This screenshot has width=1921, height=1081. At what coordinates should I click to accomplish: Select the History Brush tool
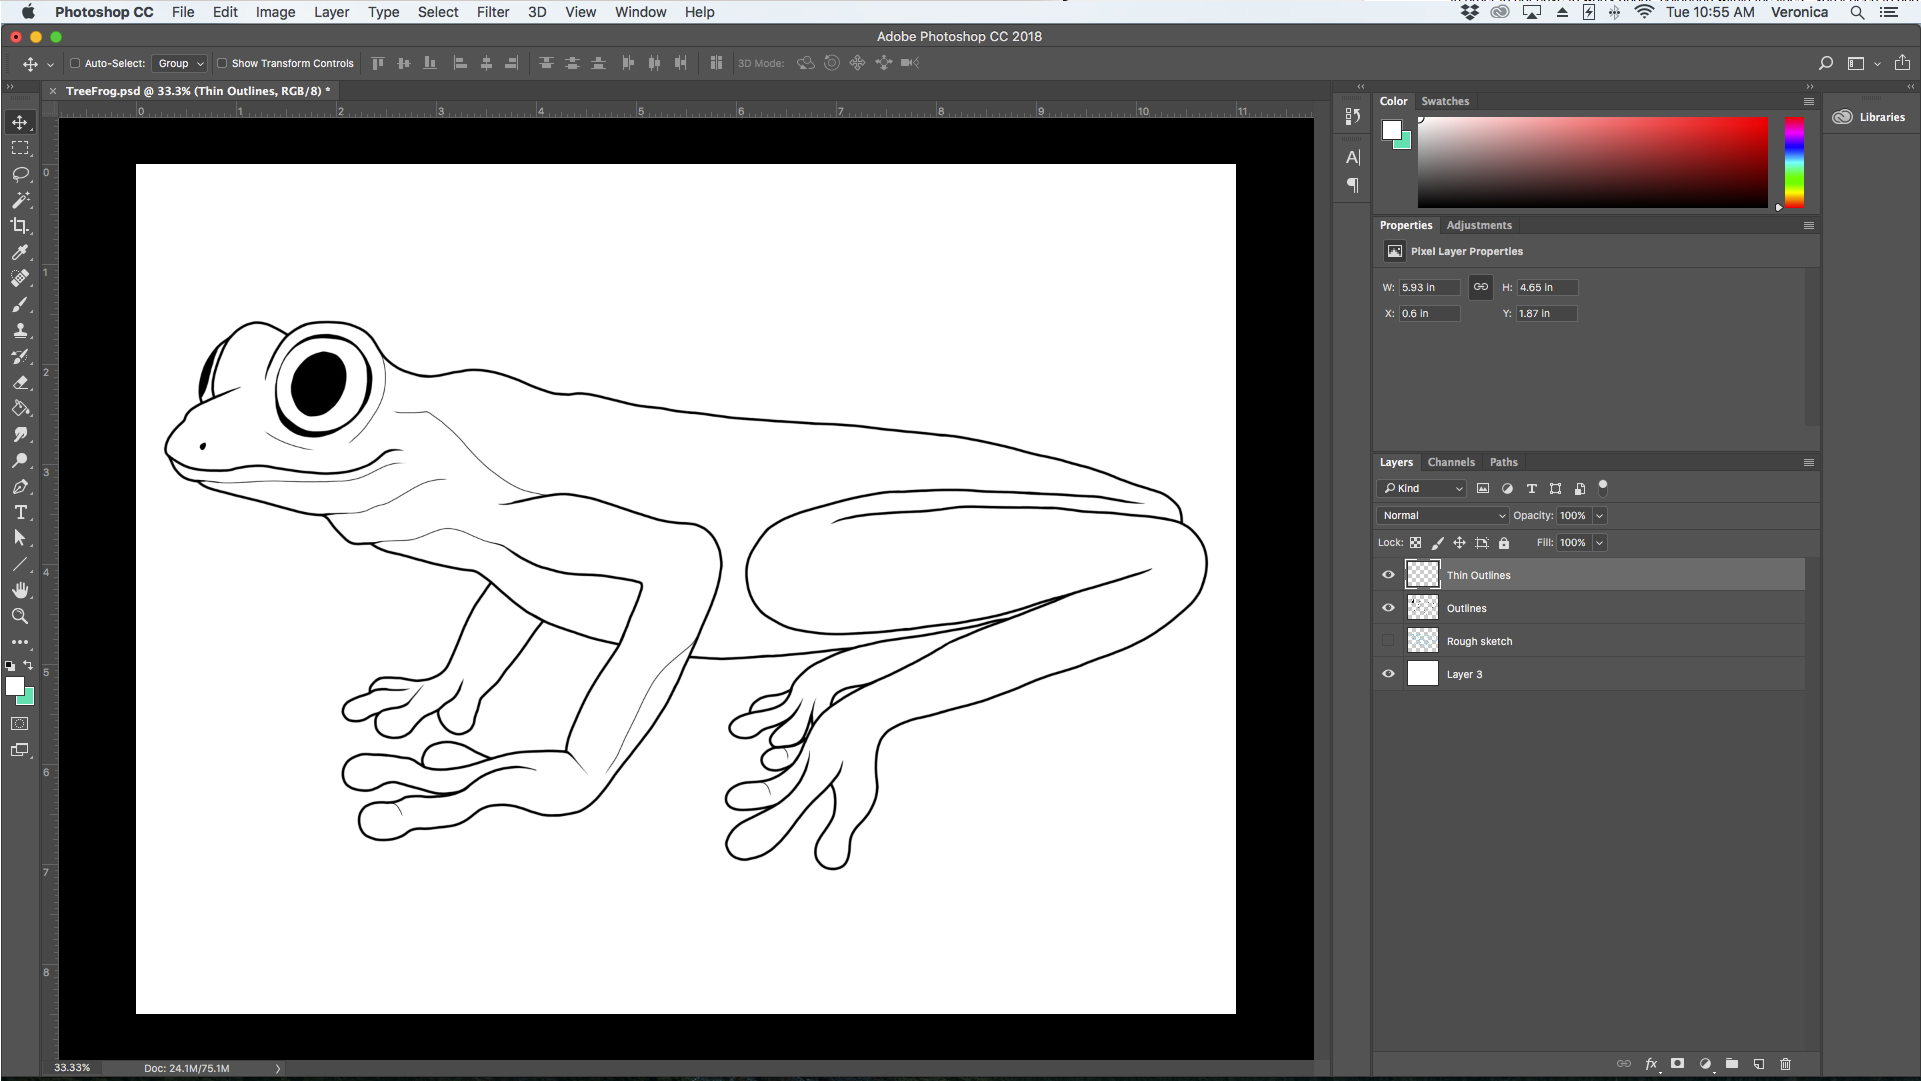point(20,356)
